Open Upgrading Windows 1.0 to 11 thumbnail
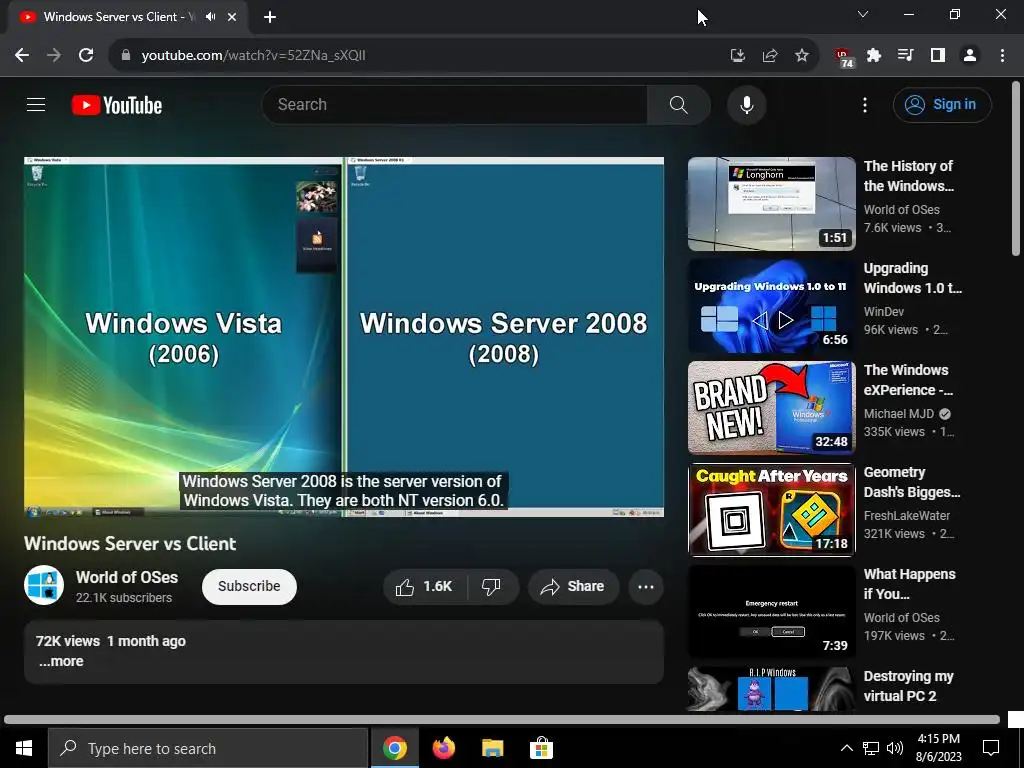Viewport: 1024px width, 768px height. [x=771, y=306]
